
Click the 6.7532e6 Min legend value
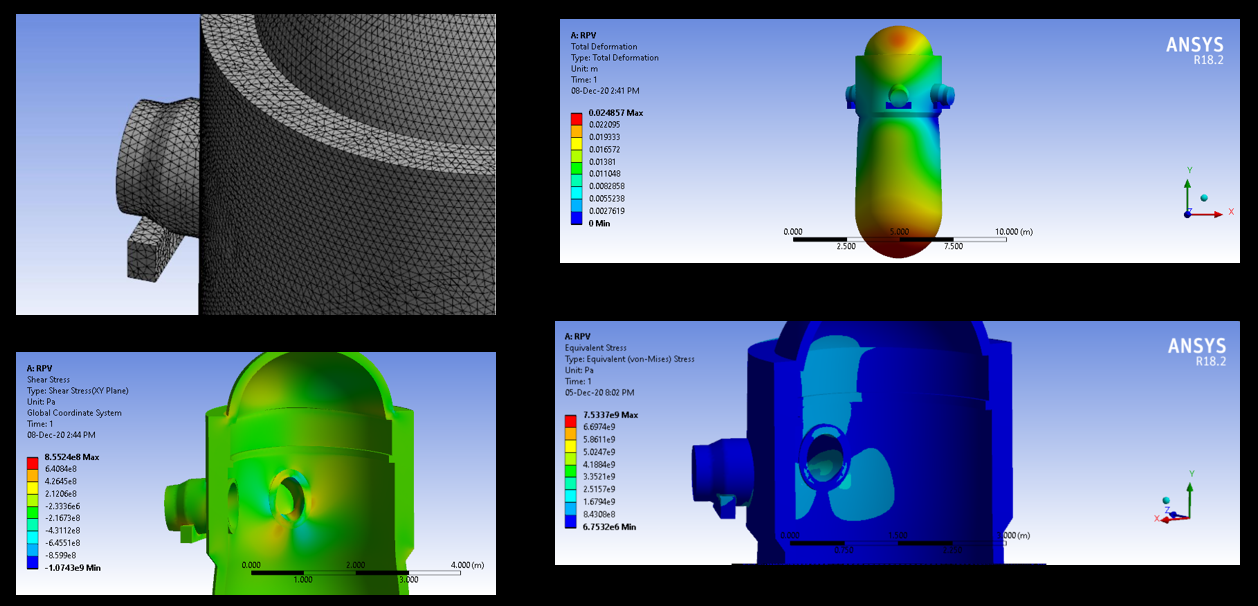609,526
